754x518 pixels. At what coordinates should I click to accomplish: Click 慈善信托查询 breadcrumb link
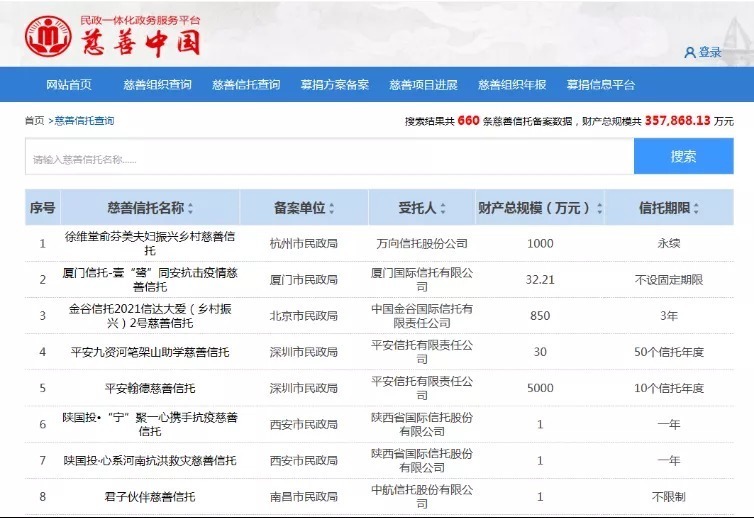click(85, 121)
